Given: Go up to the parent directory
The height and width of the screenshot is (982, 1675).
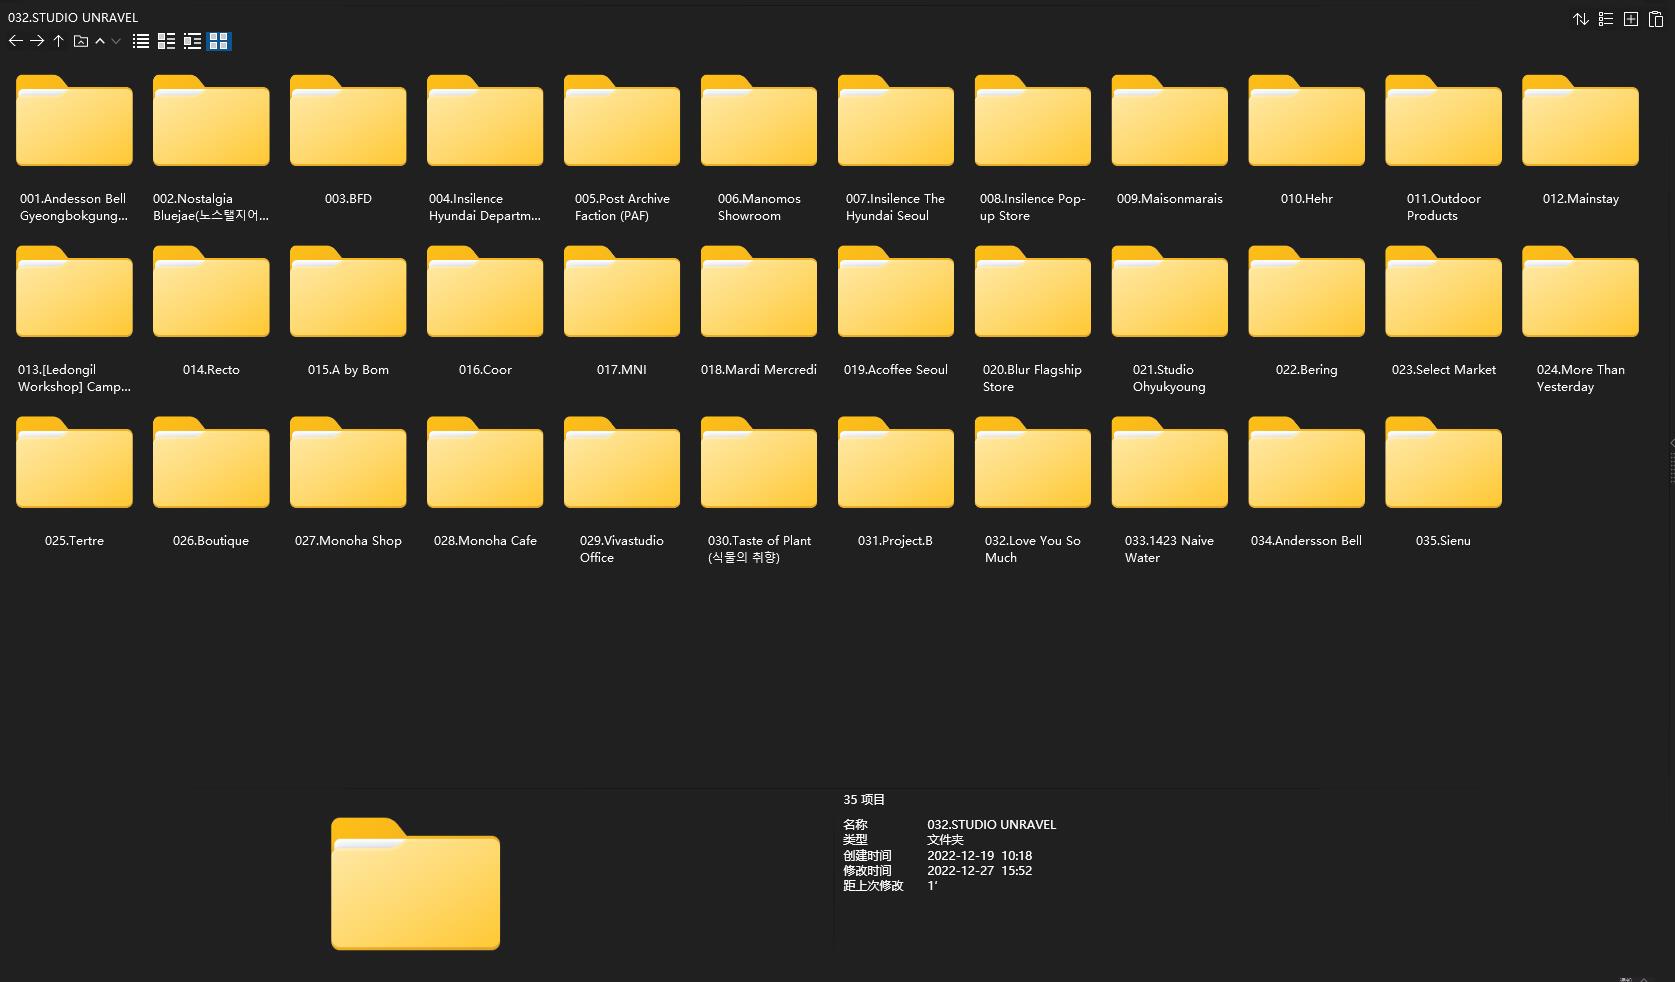Looking at the screenshot, I should 59,41.
